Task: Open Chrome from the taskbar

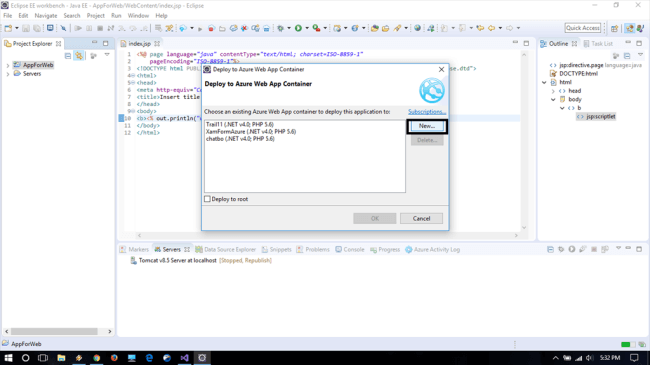Action: (97, 358)
